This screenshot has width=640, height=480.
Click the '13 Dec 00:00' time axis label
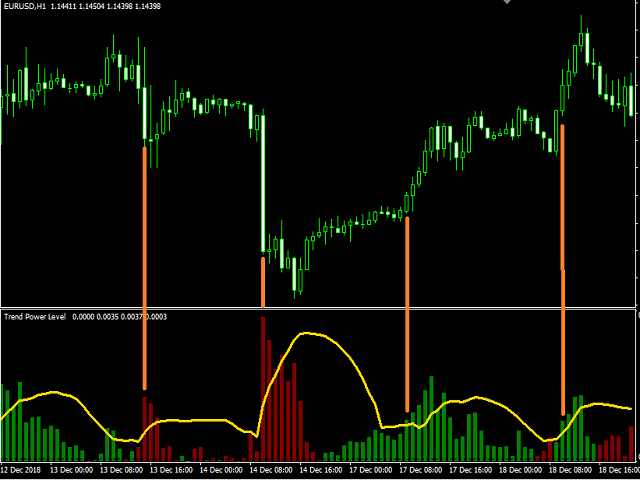[71, 470]
